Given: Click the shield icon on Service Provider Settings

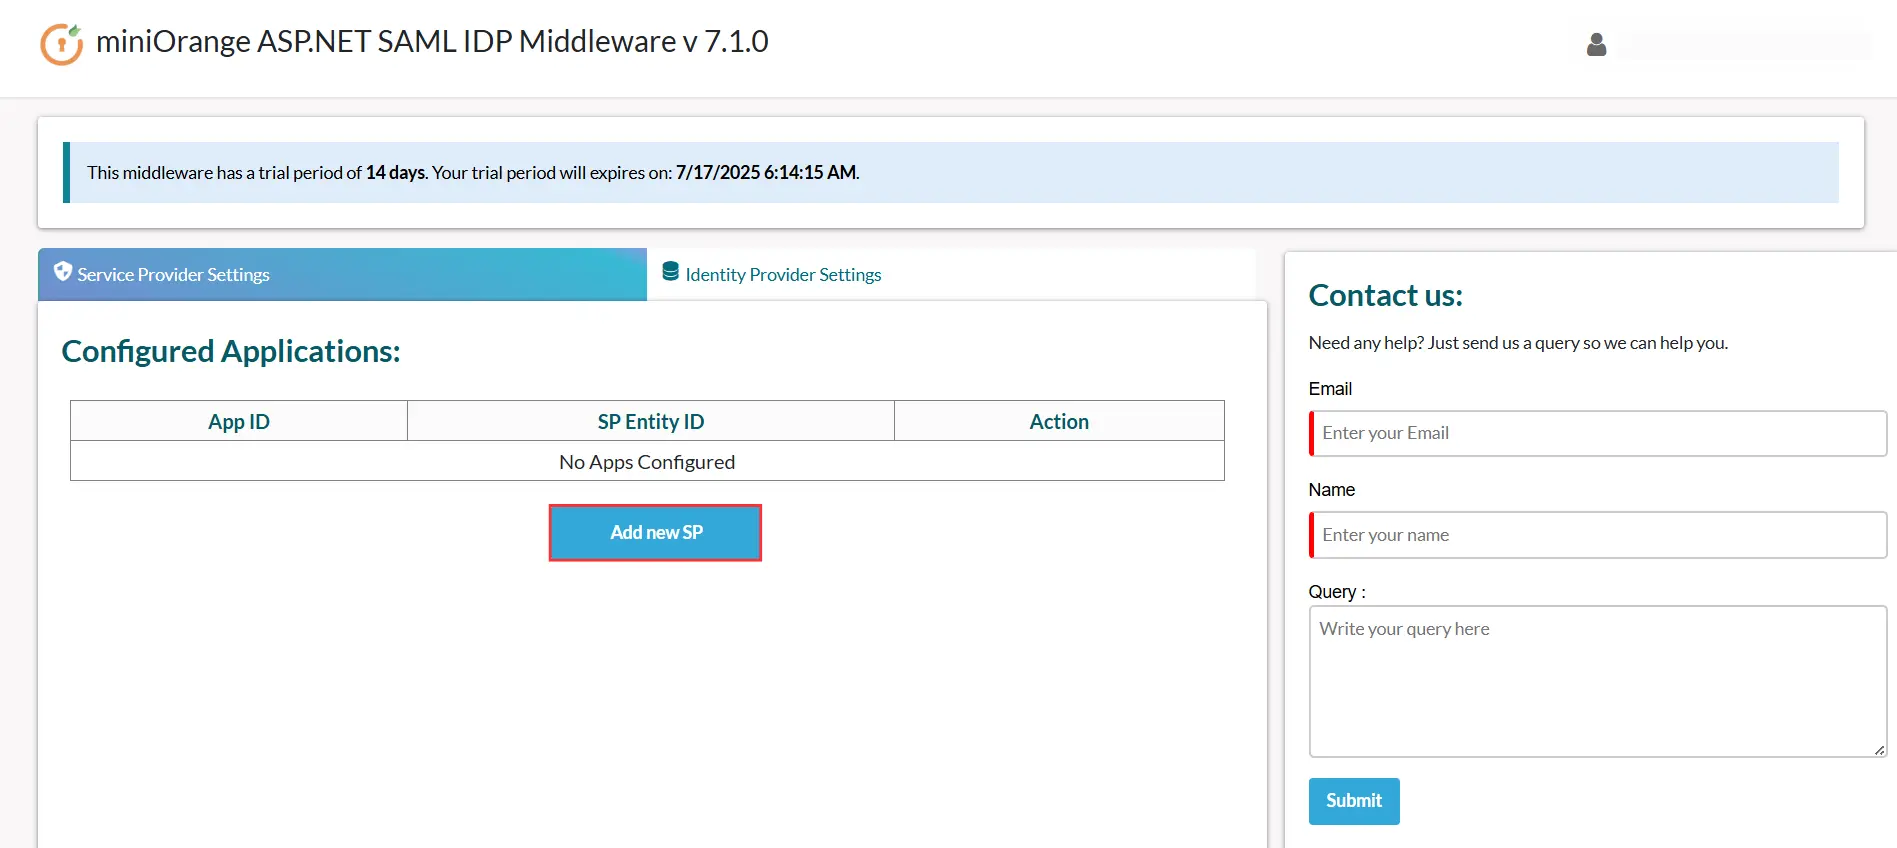Looking at the screenshot, I should pyautogui.click(x=63, y=271).
